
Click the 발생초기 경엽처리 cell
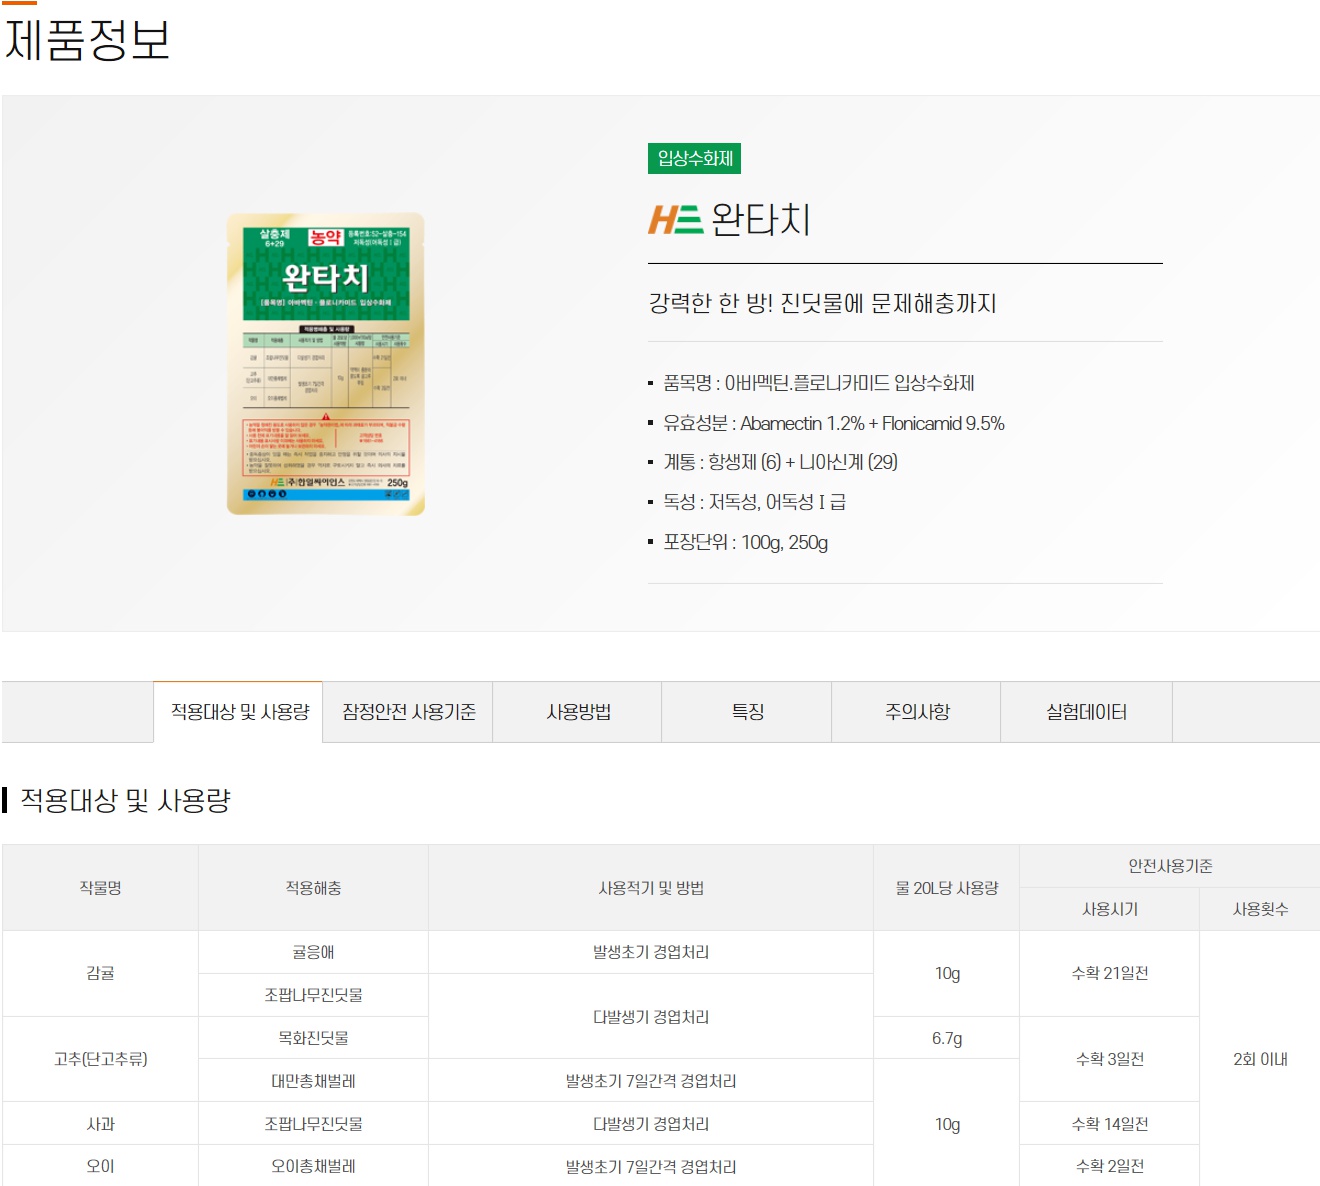coord(651,952)
